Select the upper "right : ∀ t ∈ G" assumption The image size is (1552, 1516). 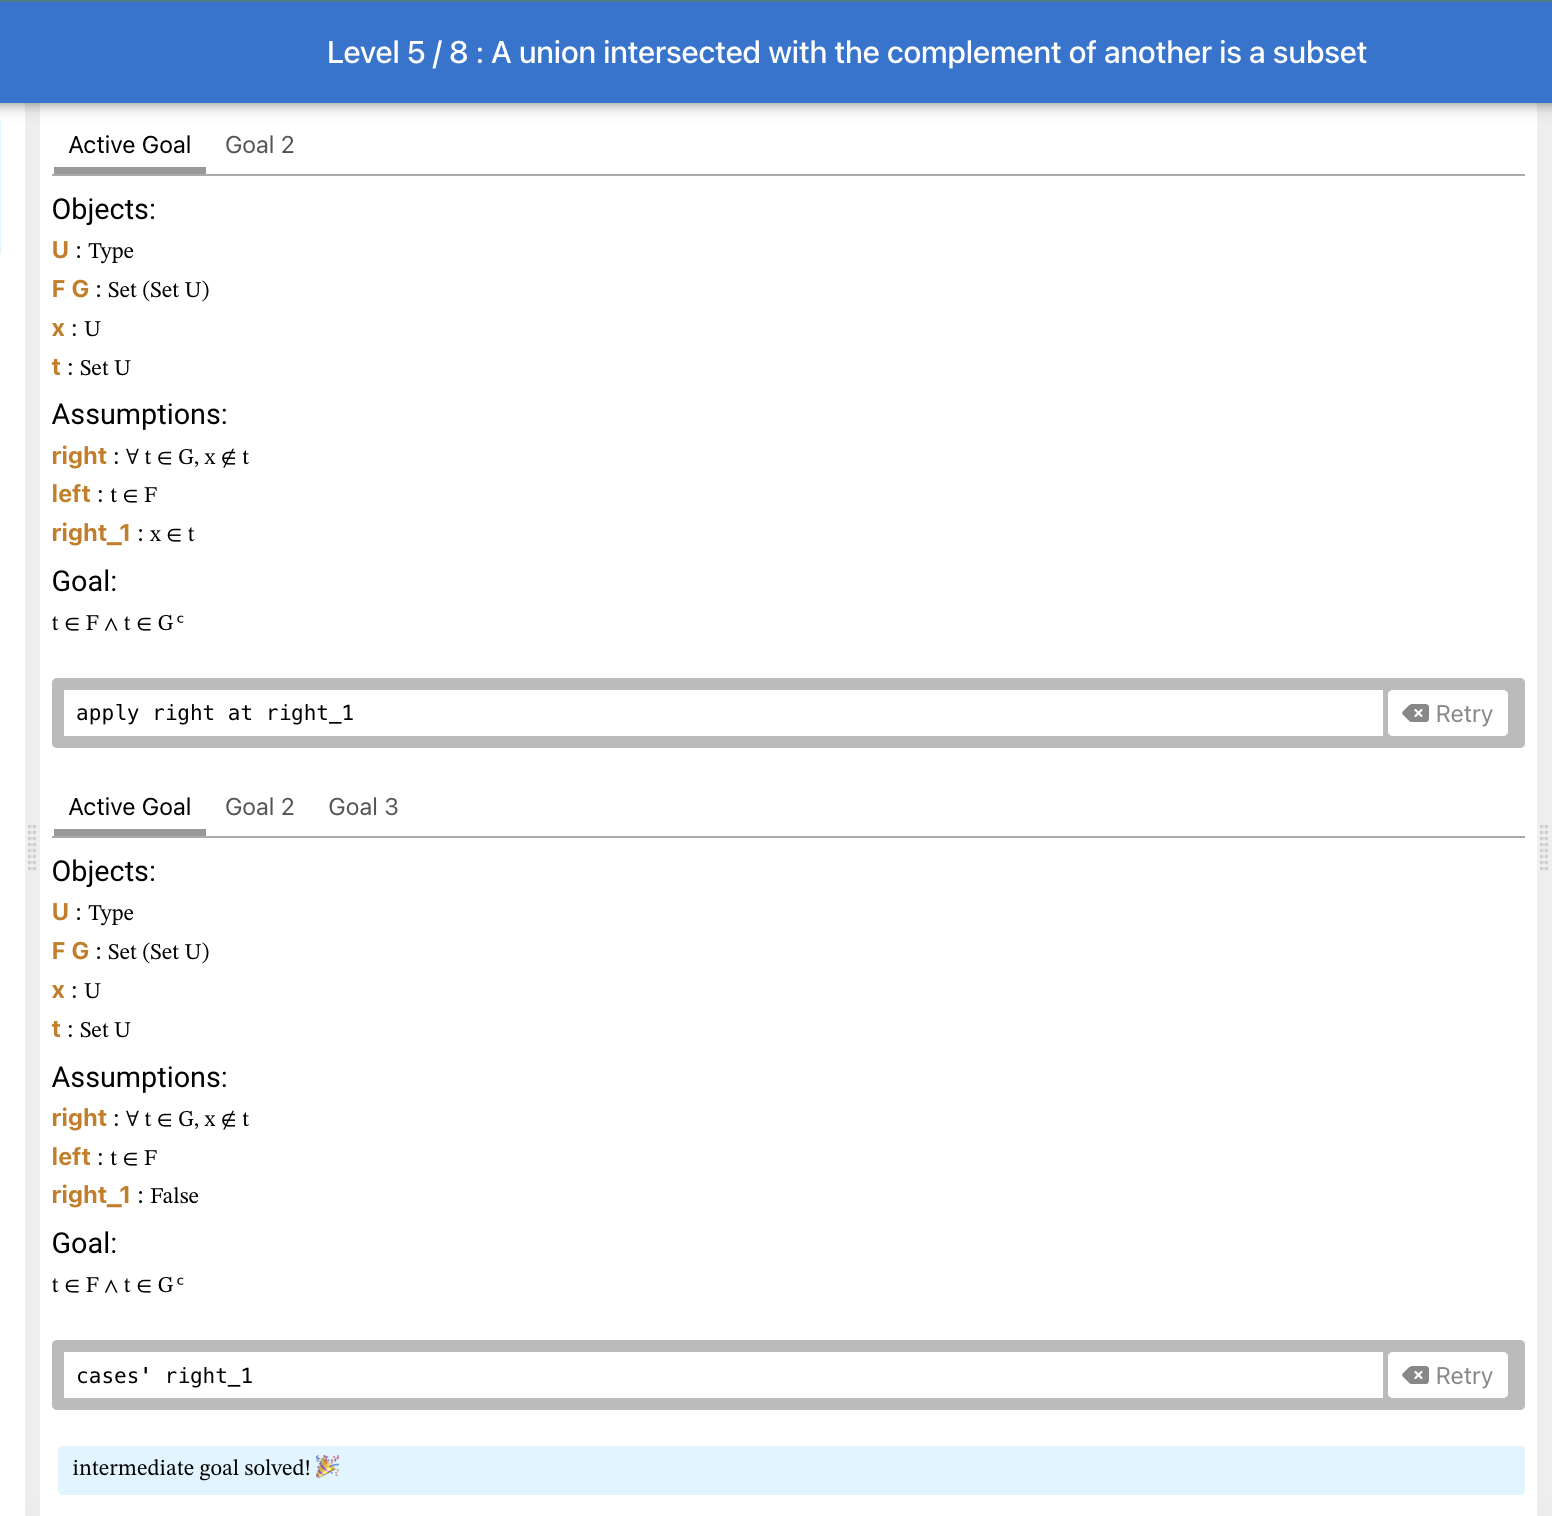(x=150, y=456)
